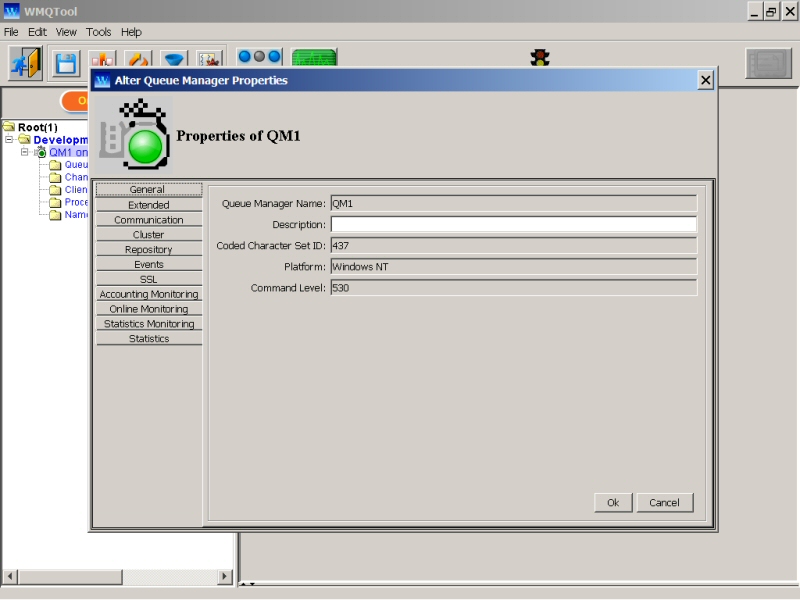This screenshot has height=600, width=800.
Task: Click the blue bowl toolbar icon
Action: (174, 58)
